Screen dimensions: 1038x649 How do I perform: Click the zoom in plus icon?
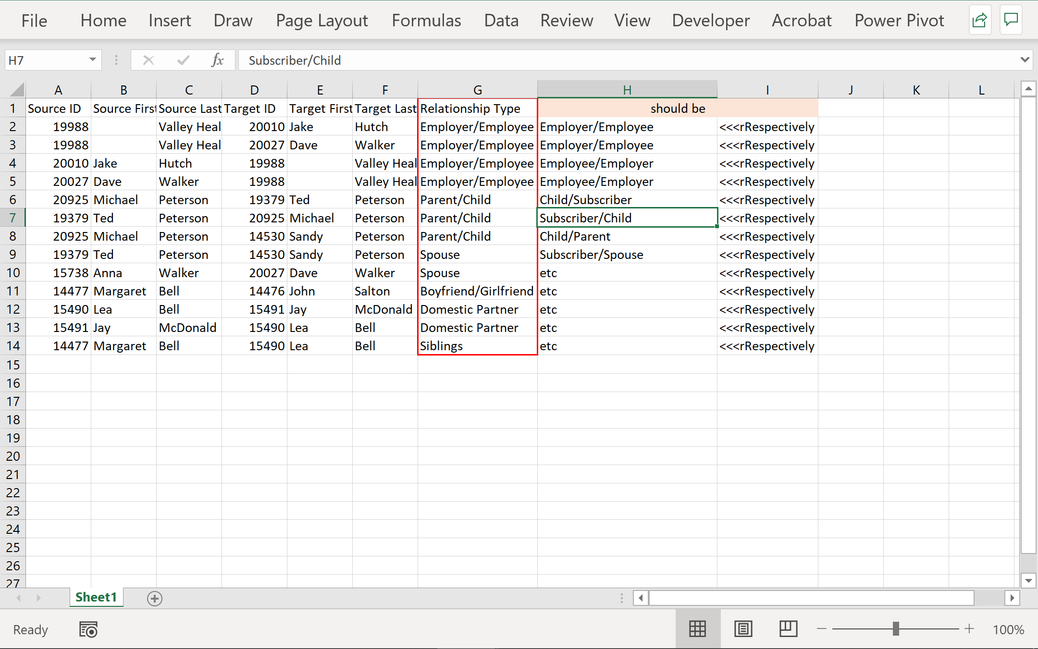pyautogui.click(x=969, y=628)
